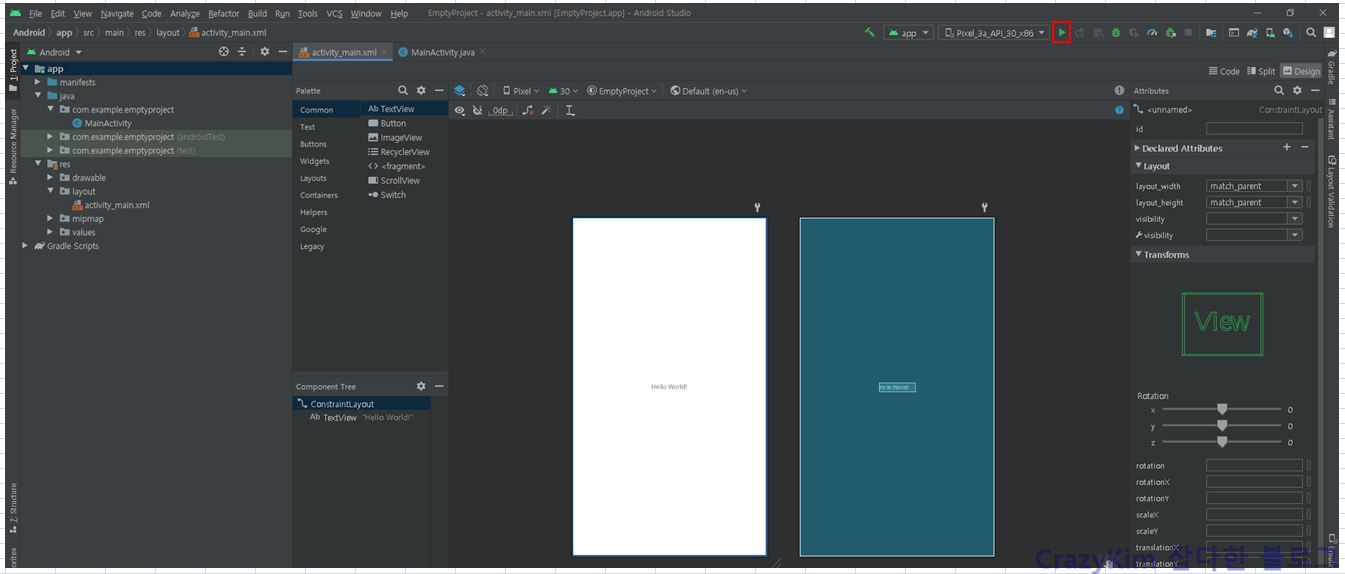Toggle view options eye icon
The image size is (1345, 574).
point(460,110)
